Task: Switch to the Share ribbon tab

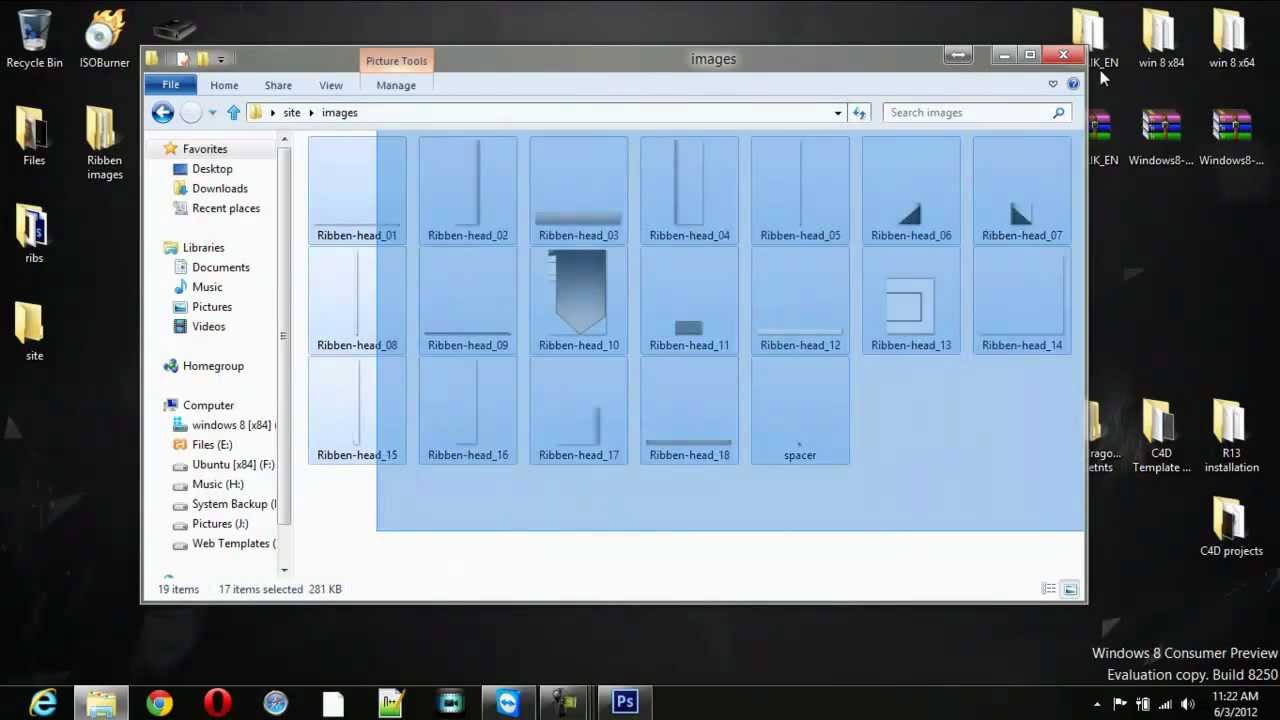Action: pos(278,85)
